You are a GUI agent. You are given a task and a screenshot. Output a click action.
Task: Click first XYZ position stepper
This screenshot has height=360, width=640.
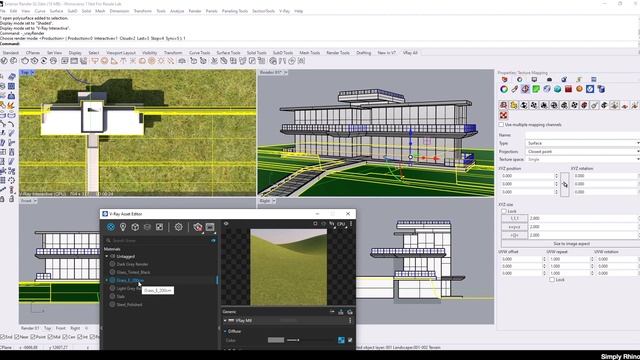pyautogui.click(x=556, y=176)
